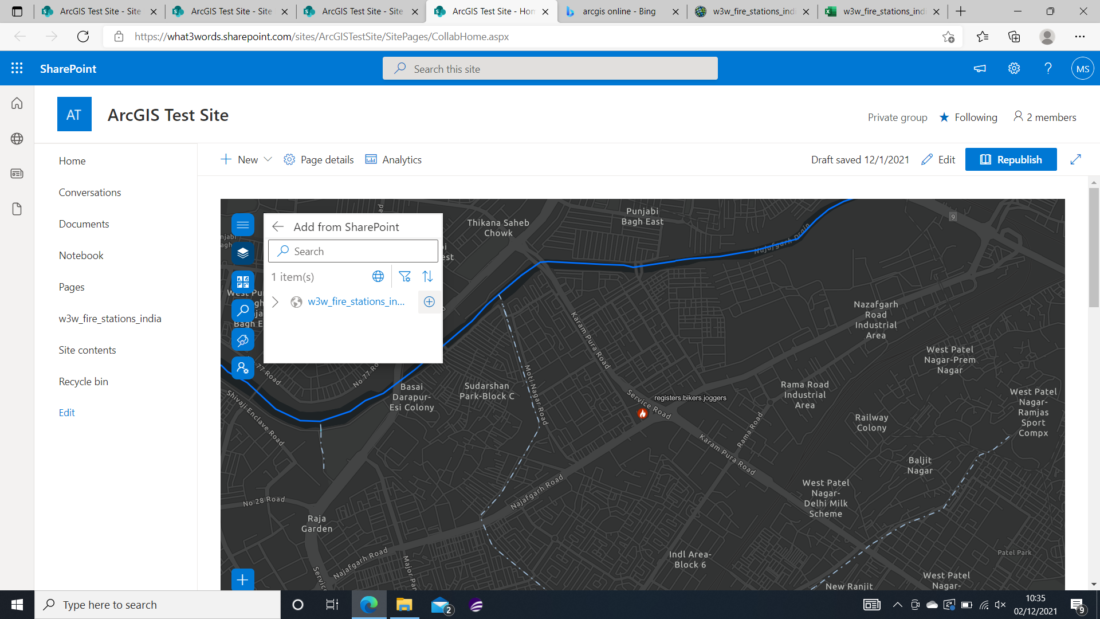Click the globe site scope icon
This screenshot has width=1100, height=619.
point(378,277)
